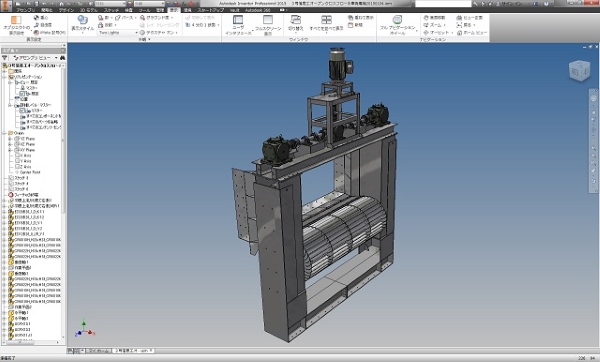The height and width of the screenshot is (362, 600).
Task: Click the Home View button in ribbon
Action: 471,33
